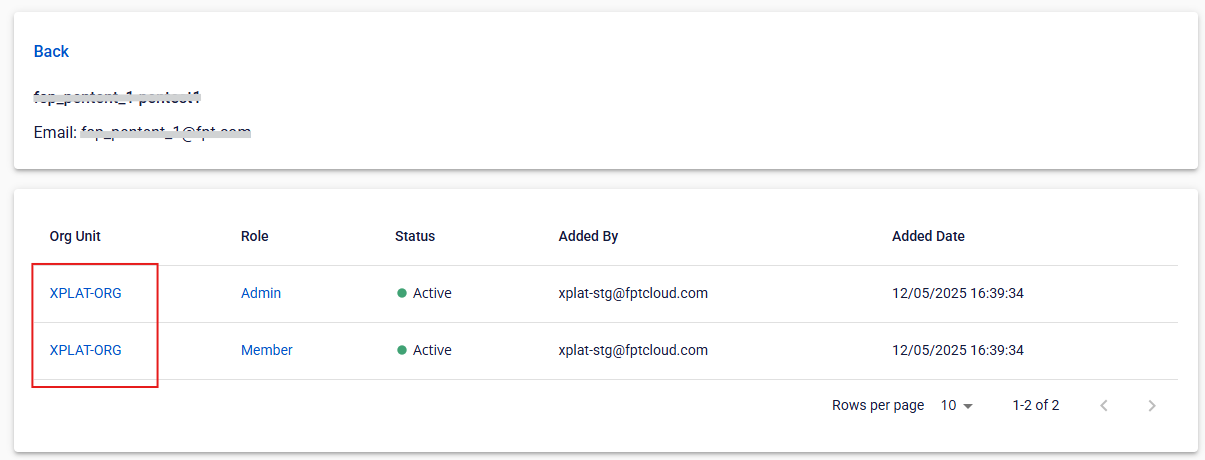Click the Role column header

click(x=255, y=236)
